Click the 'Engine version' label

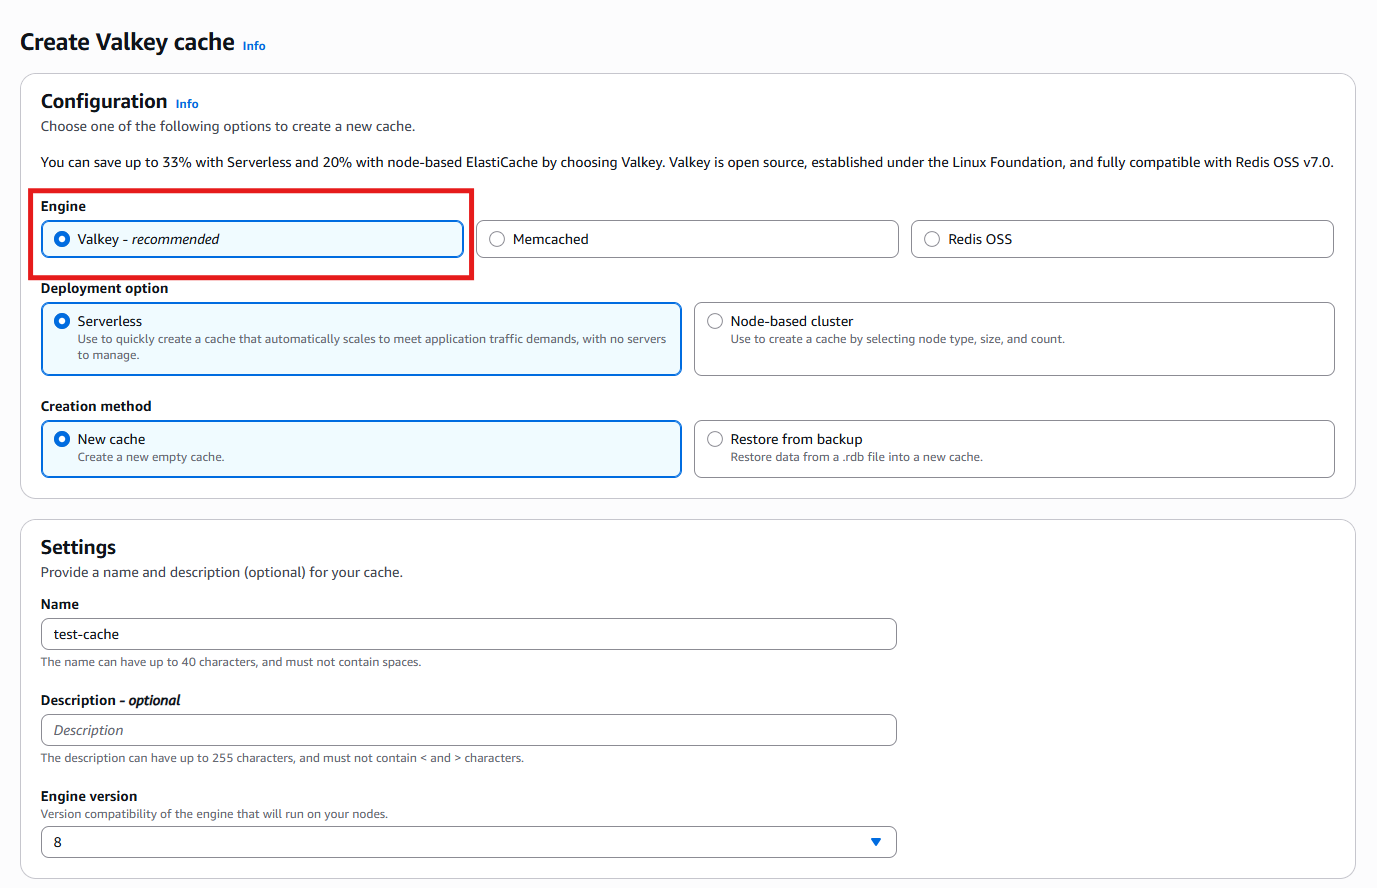click(89, 796)
